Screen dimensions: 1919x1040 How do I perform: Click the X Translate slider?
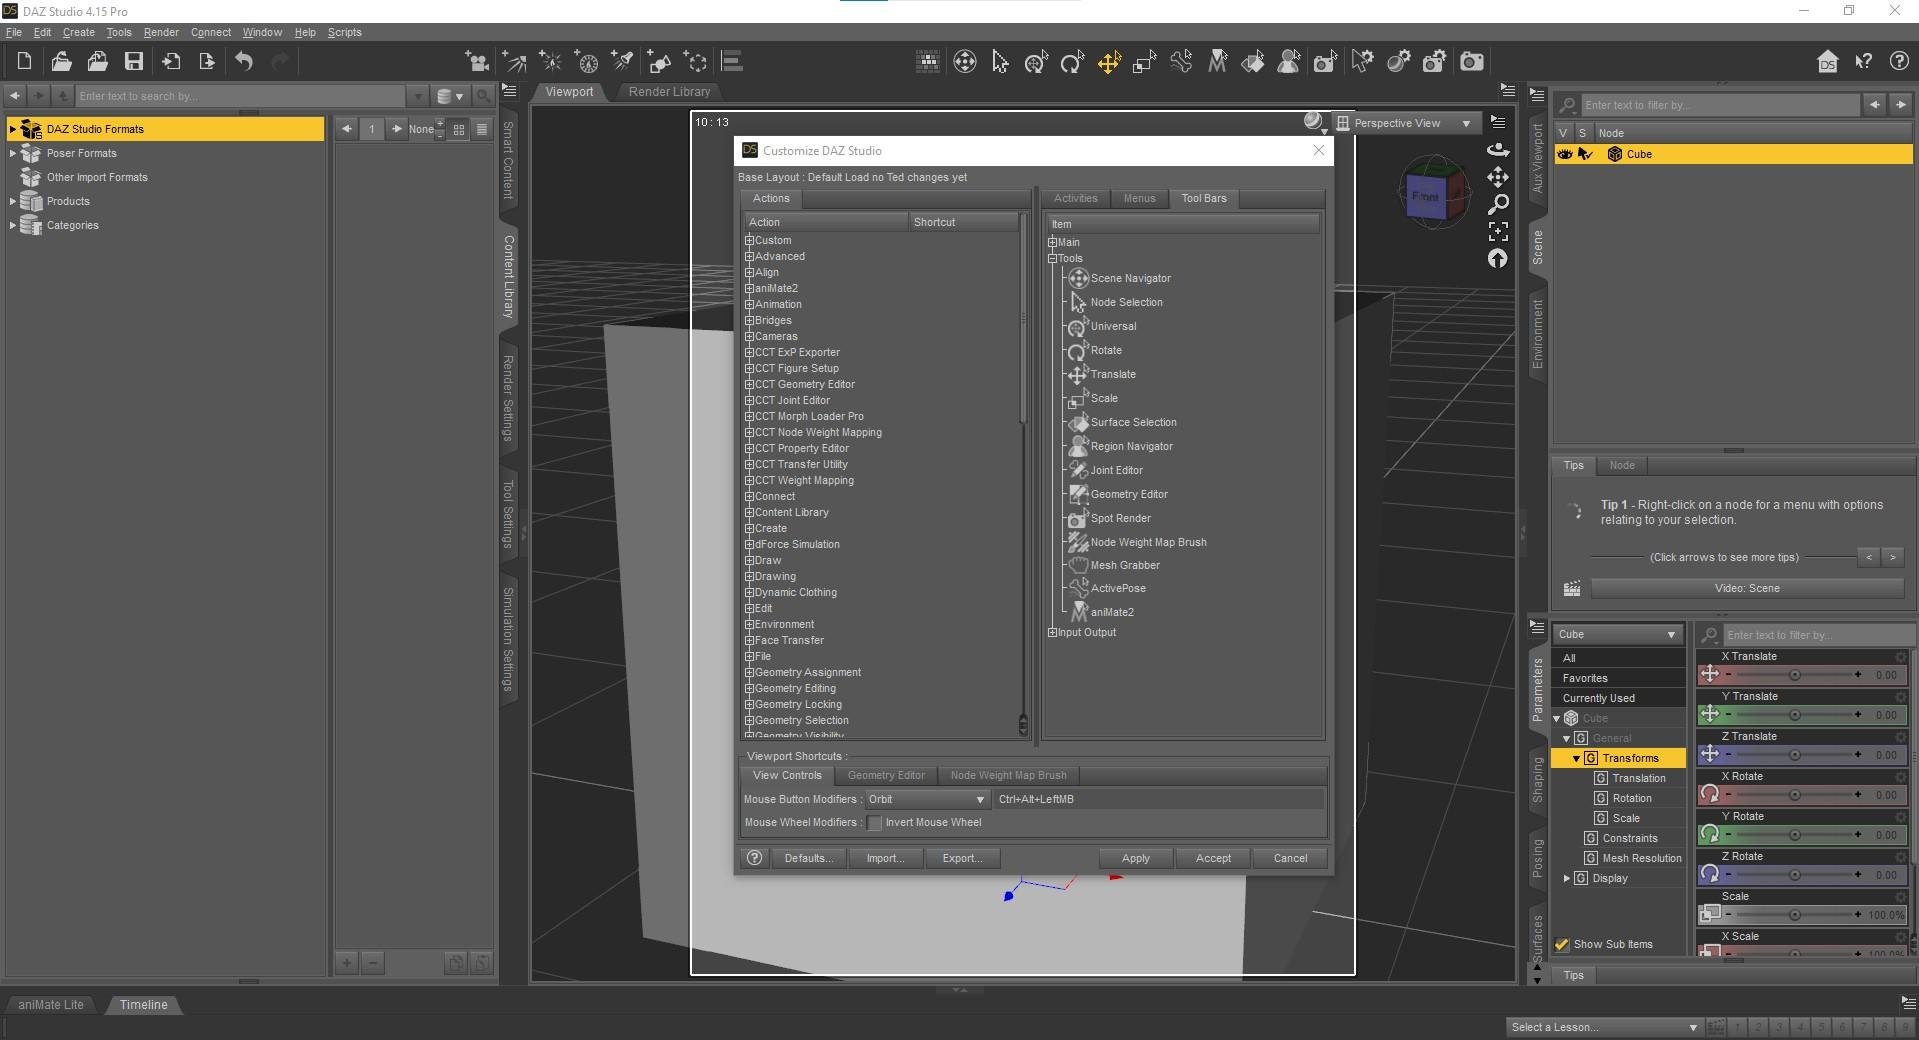pos(1793,675)
